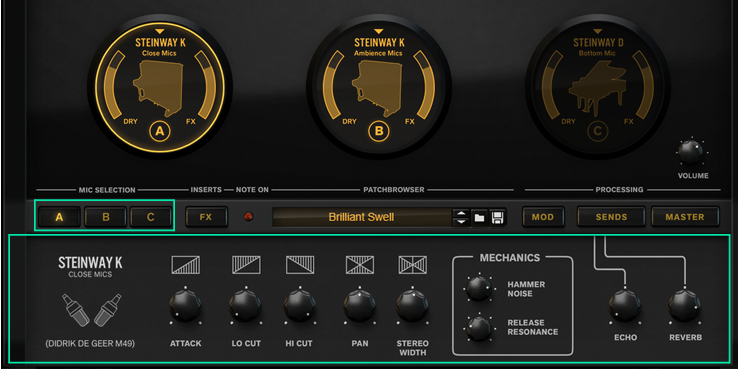The width and height of the screenshot is (739, 371).
Task: Click the PAN knob
Action: coord(360,305)
